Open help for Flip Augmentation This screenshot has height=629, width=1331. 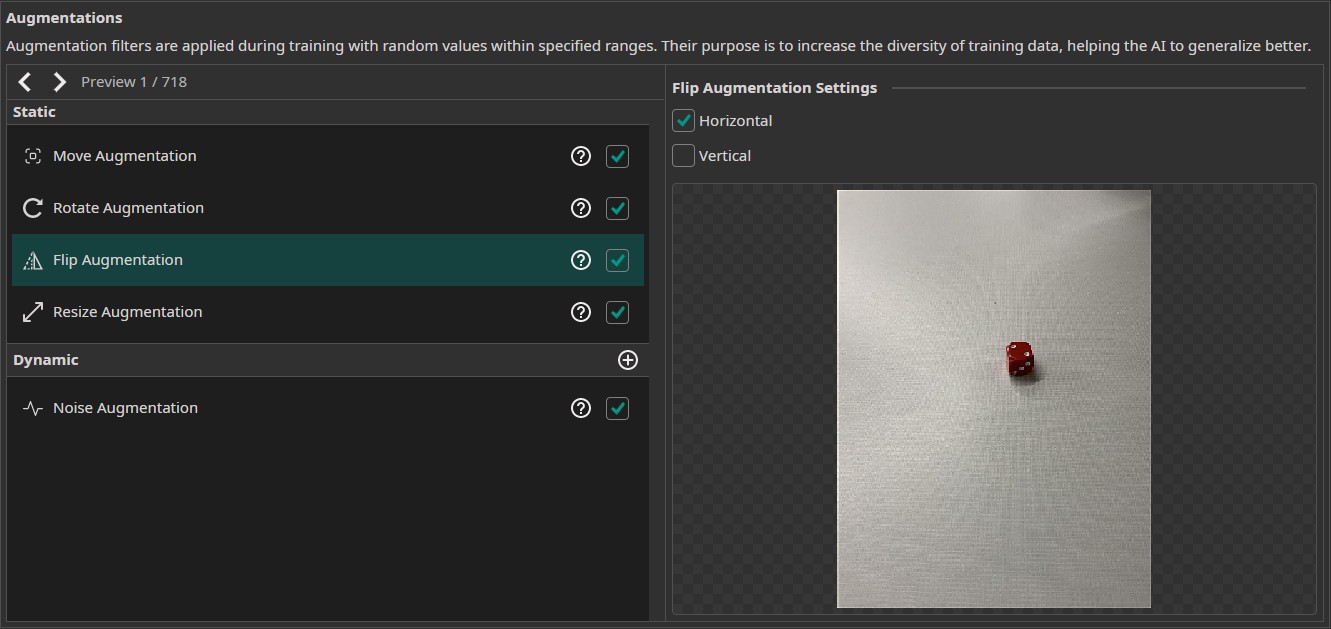[580, 260]
